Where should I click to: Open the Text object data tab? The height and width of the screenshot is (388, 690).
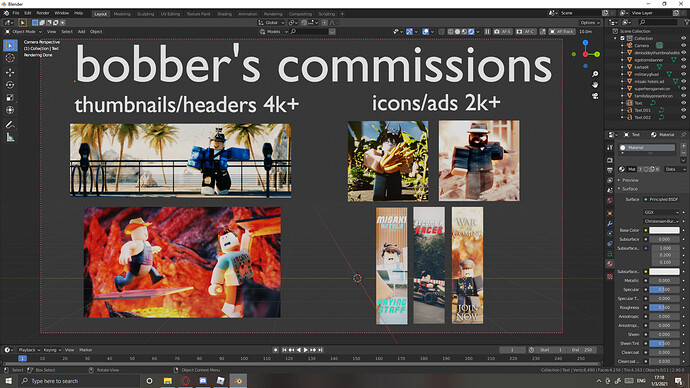click(609, 254)
